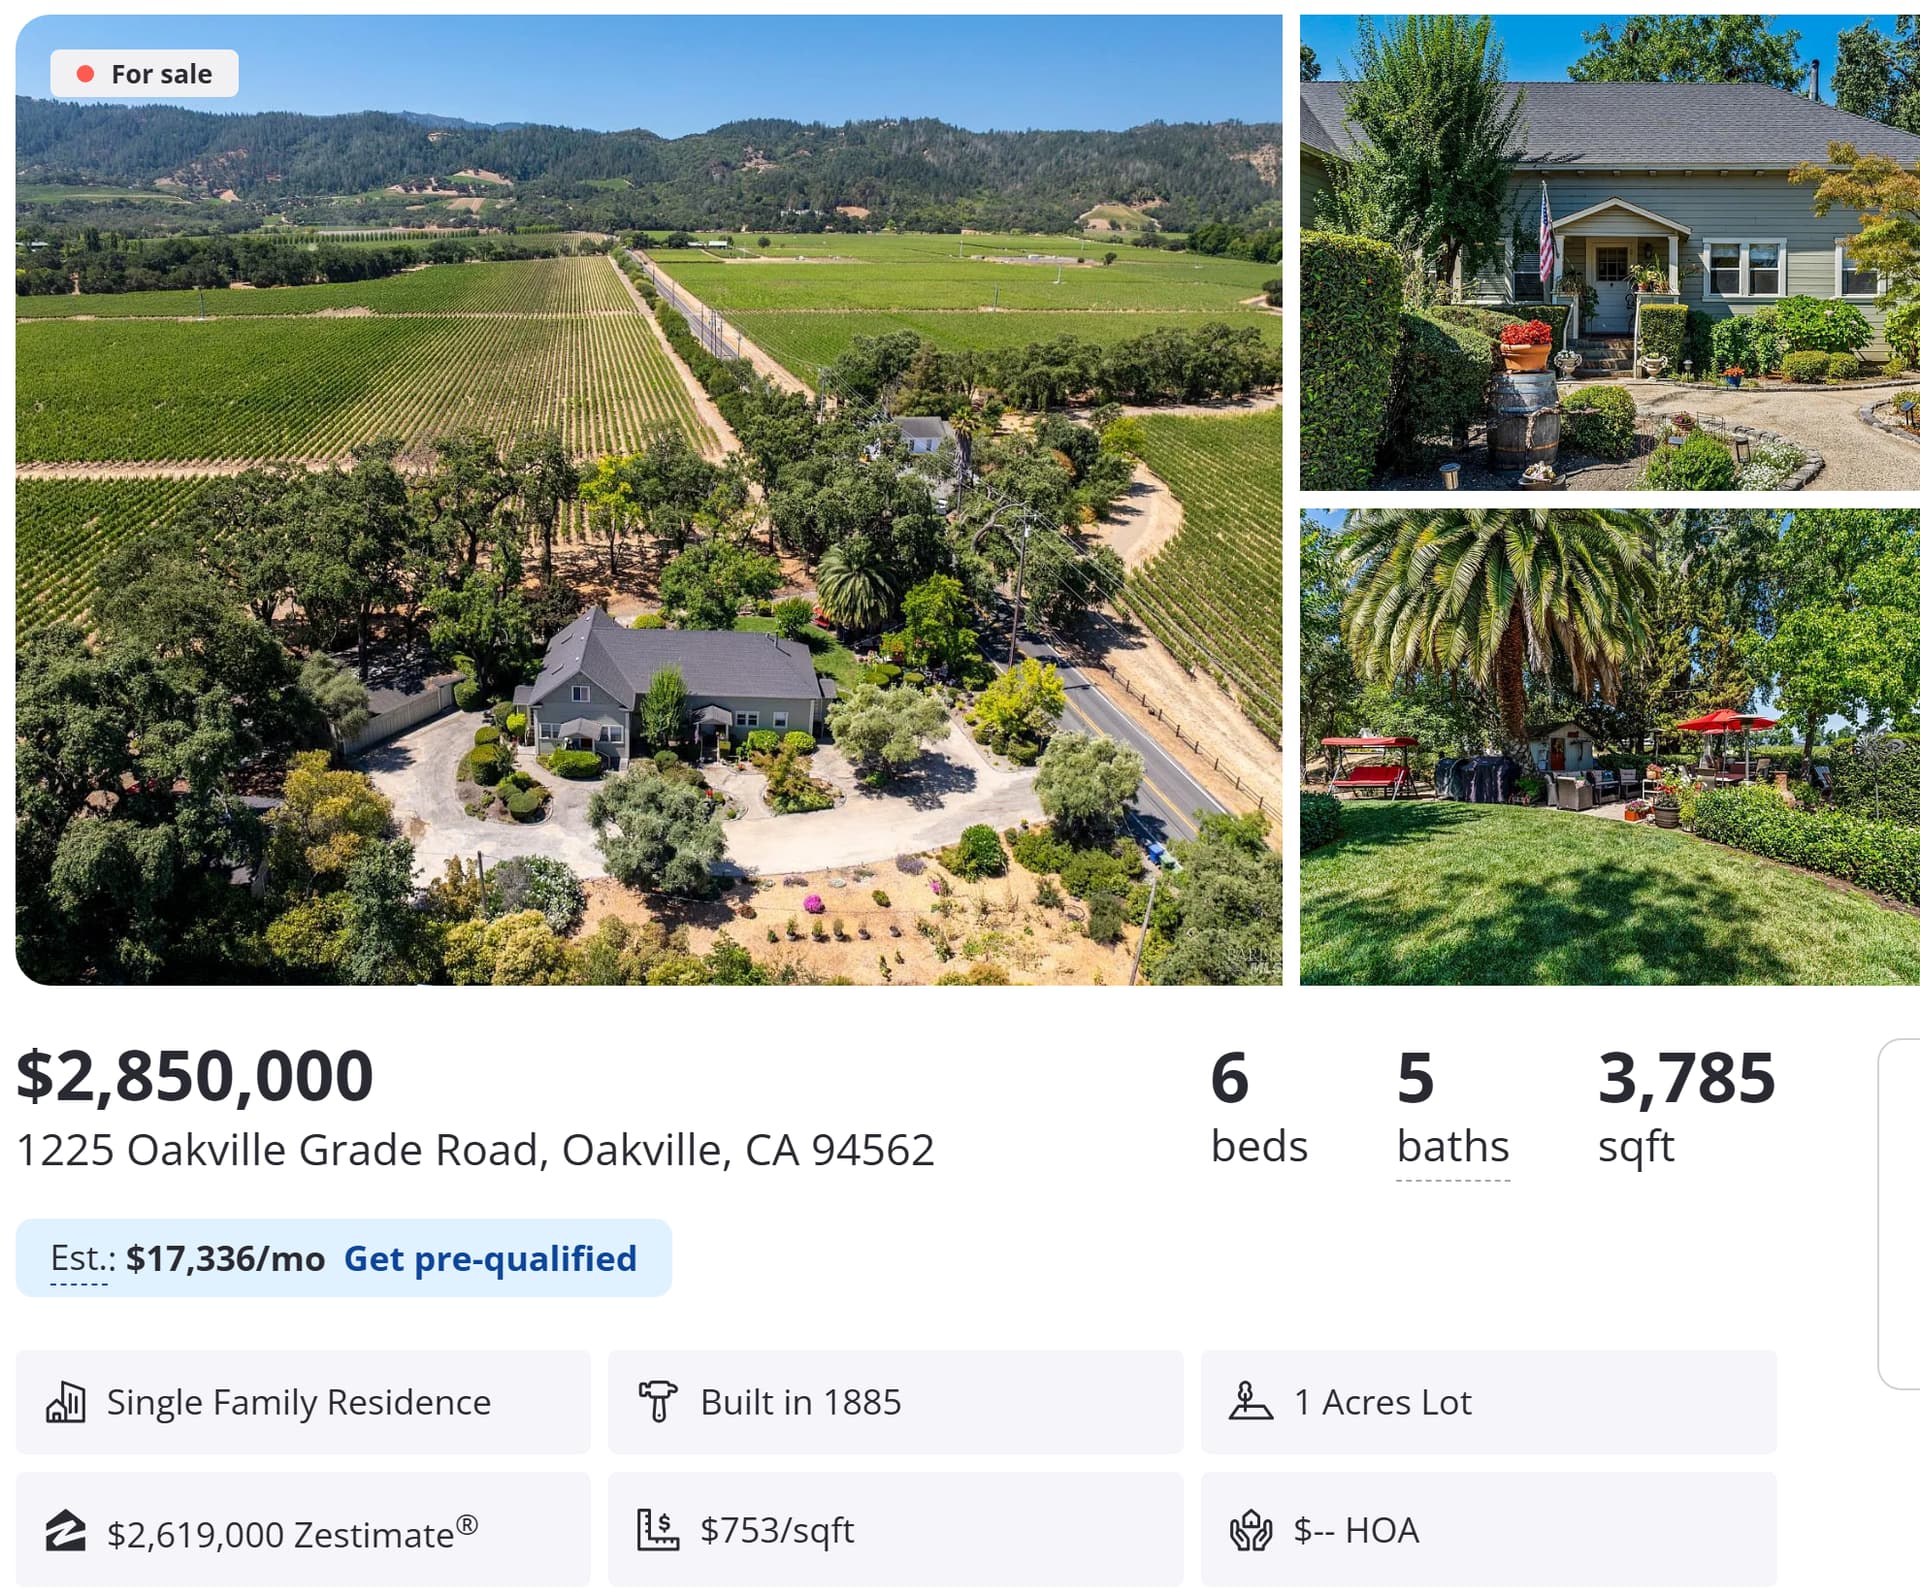This screenshot has width=1920, height=1595.
Task: Click the For sale badge
Action: pyautogui.click(x=145, y=74)
